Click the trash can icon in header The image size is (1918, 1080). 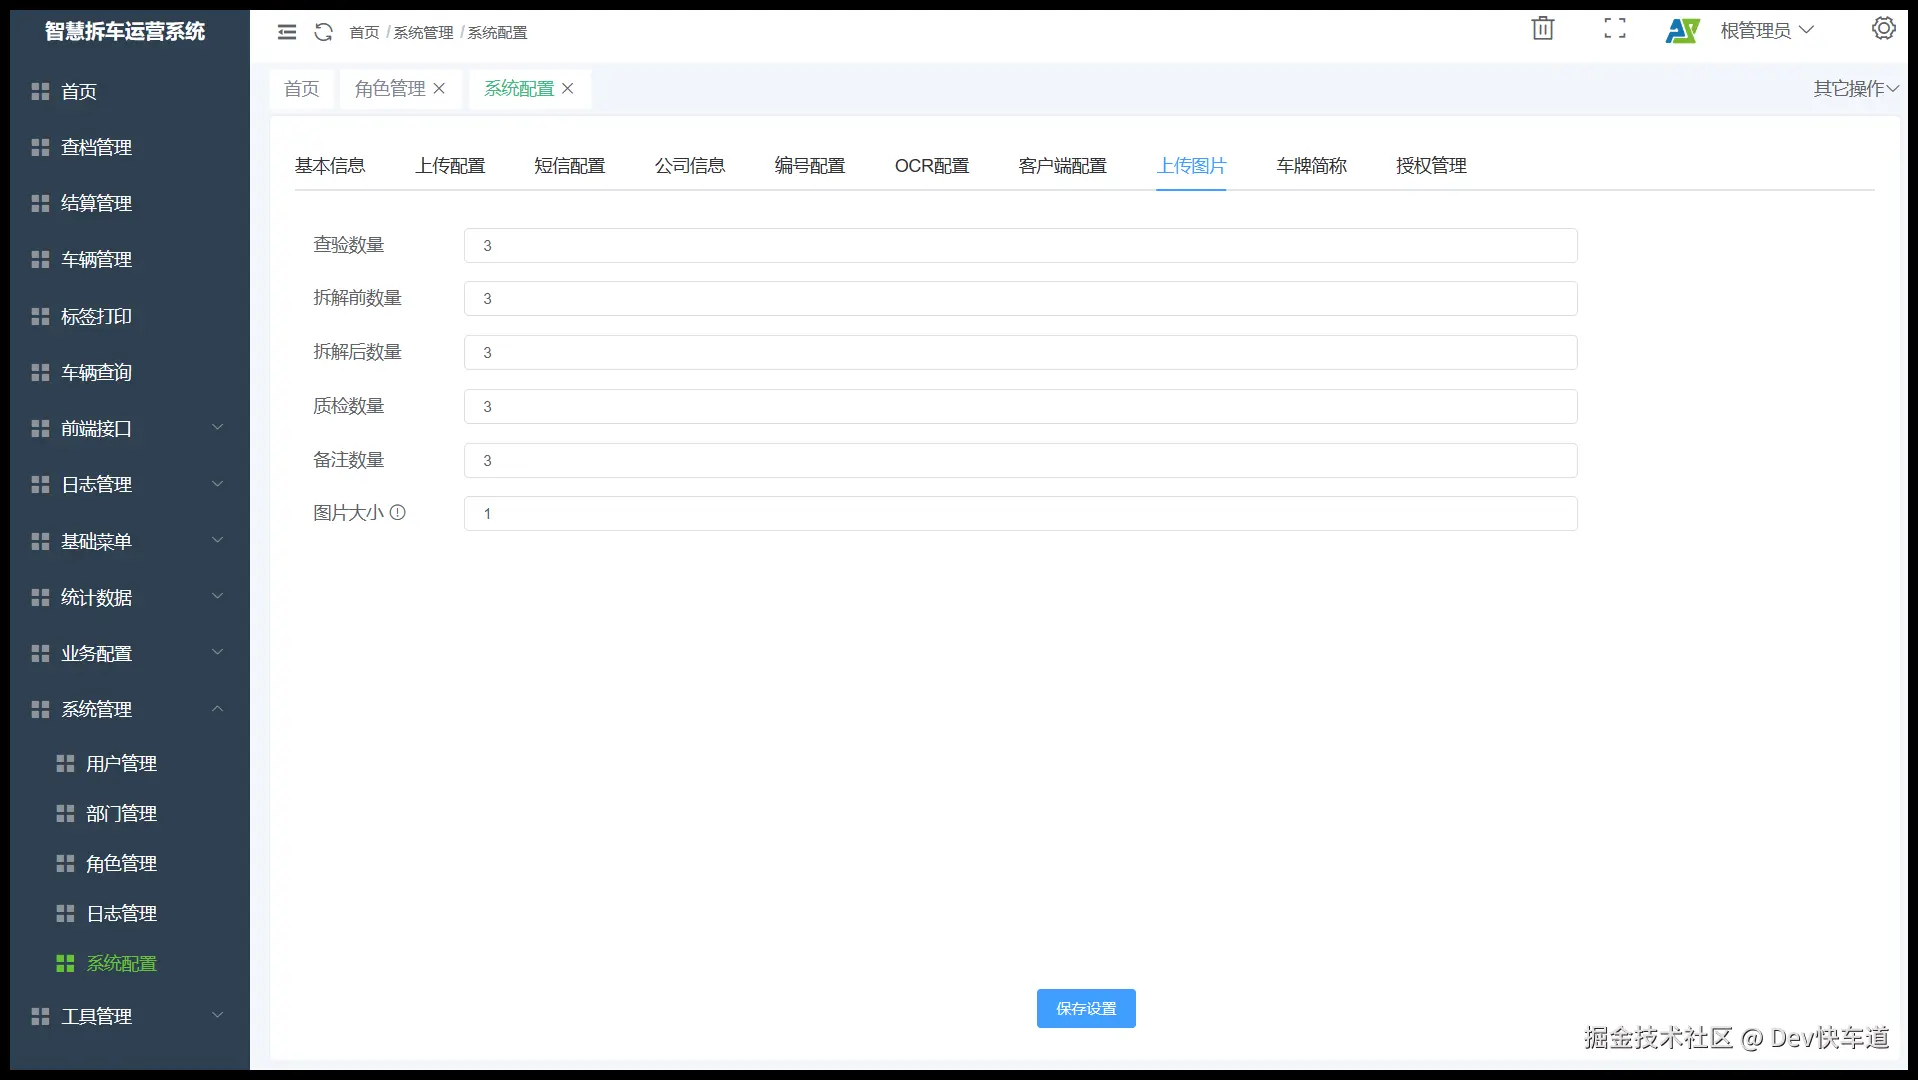(x=1543, y=28)
